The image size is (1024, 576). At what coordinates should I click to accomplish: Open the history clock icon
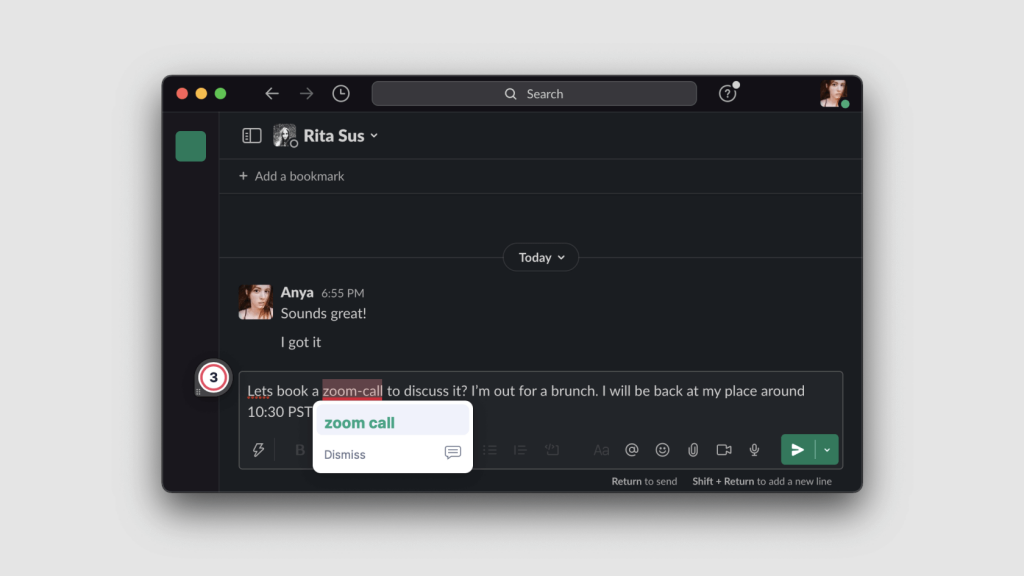pyautogui.click(x=341, y=93)
